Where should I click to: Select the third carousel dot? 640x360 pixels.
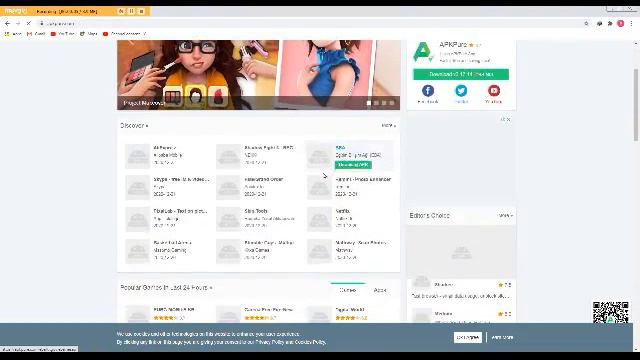click(384, 103)
